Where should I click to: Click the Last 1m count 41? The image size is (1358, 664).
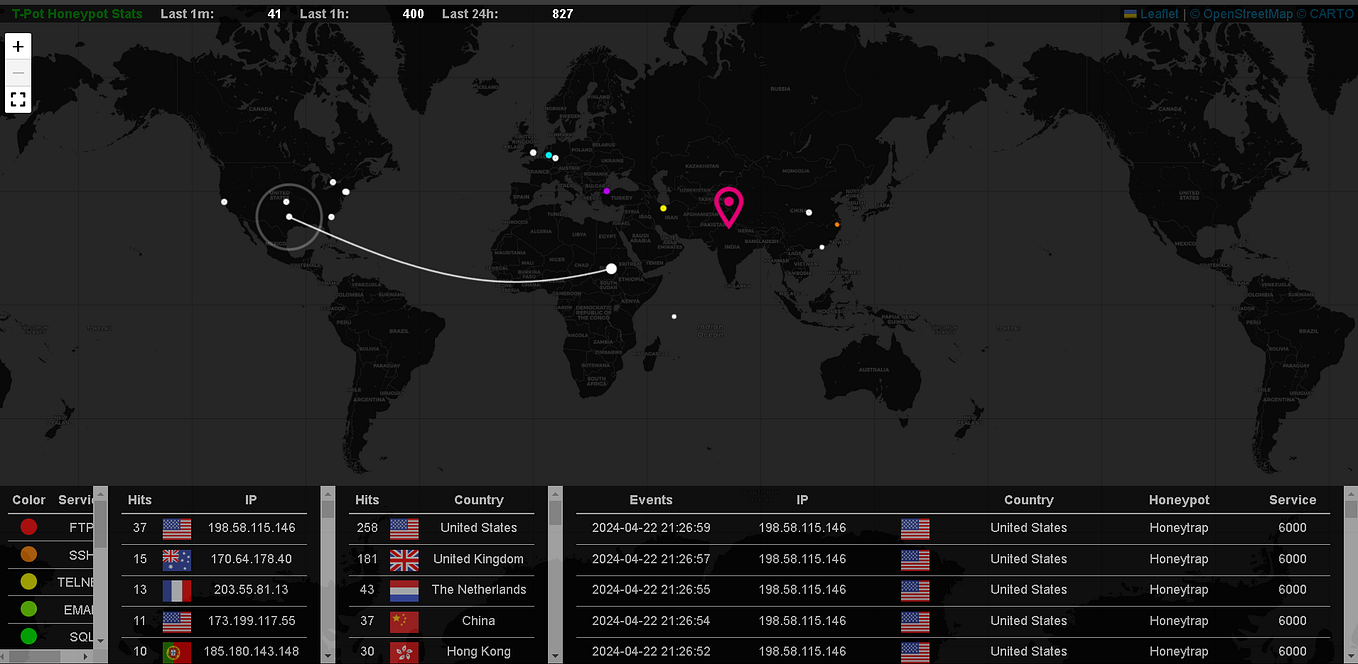tap(274, 14)
